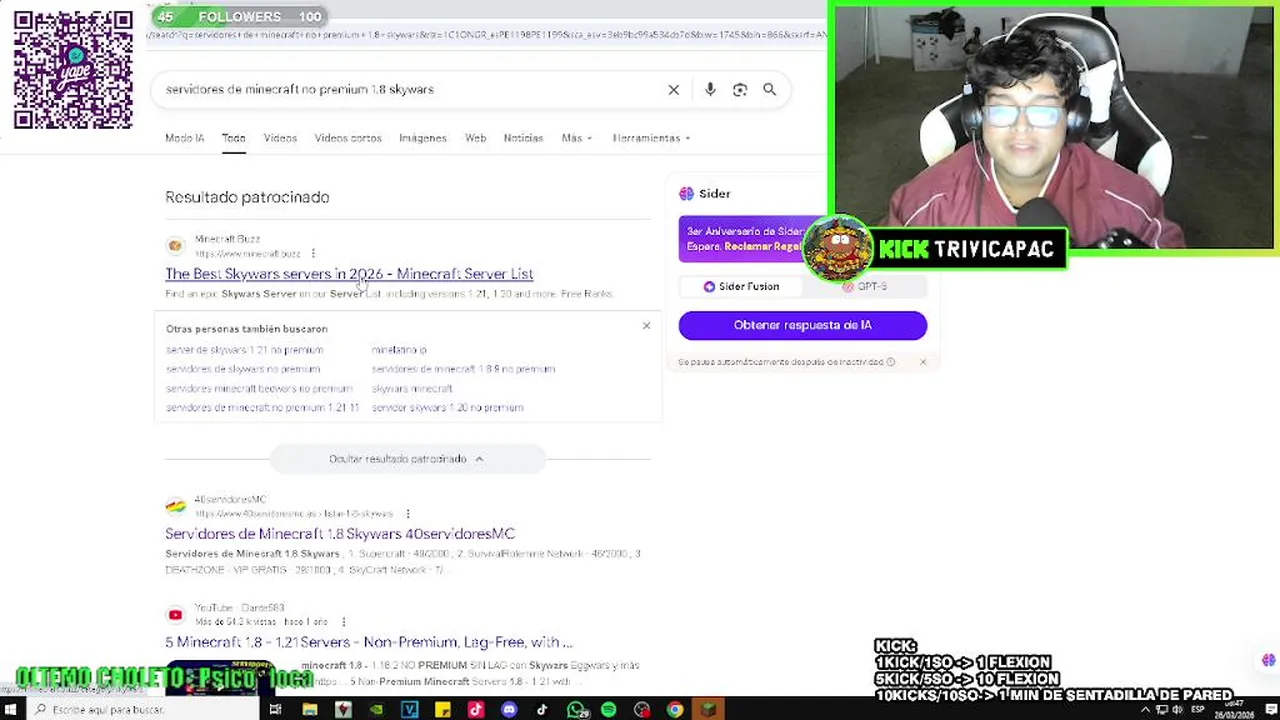Click the Sider anniversary promo banner

[x=745, y=239]
